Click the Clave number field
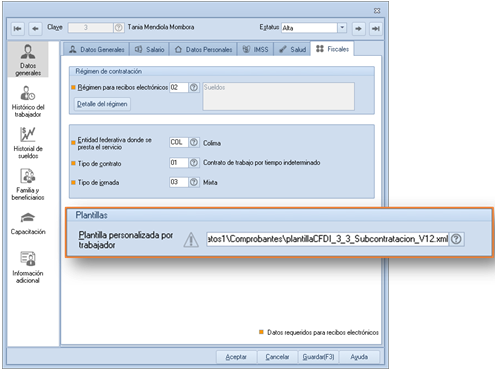 91,28
